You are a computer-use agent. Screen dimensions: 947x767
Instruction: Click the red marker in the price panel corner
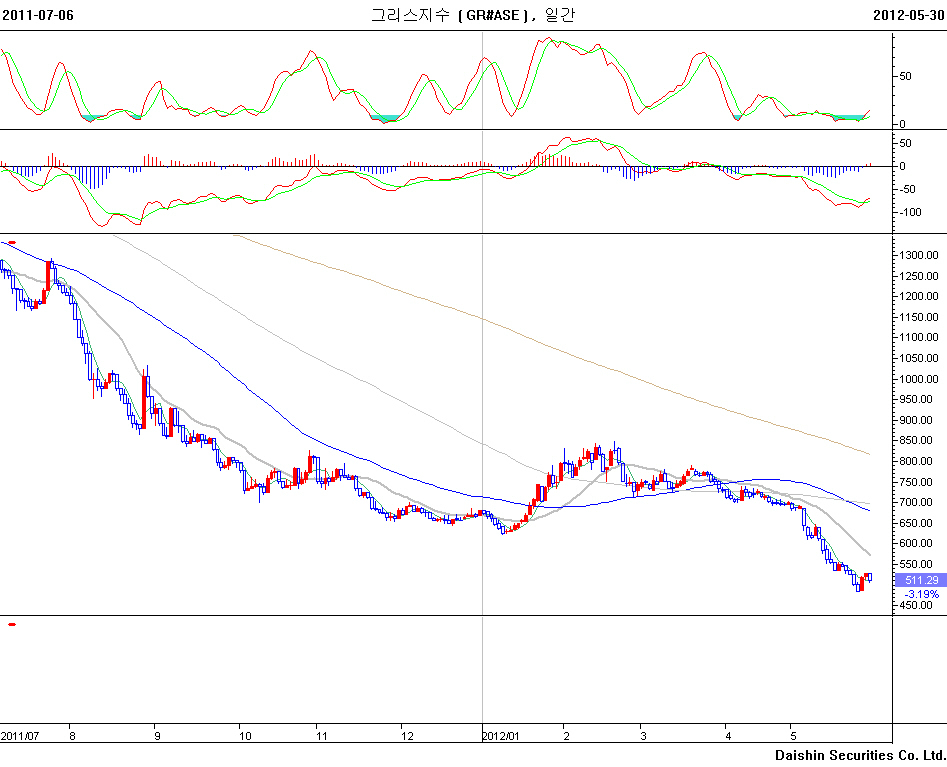[x=12, y=242]
